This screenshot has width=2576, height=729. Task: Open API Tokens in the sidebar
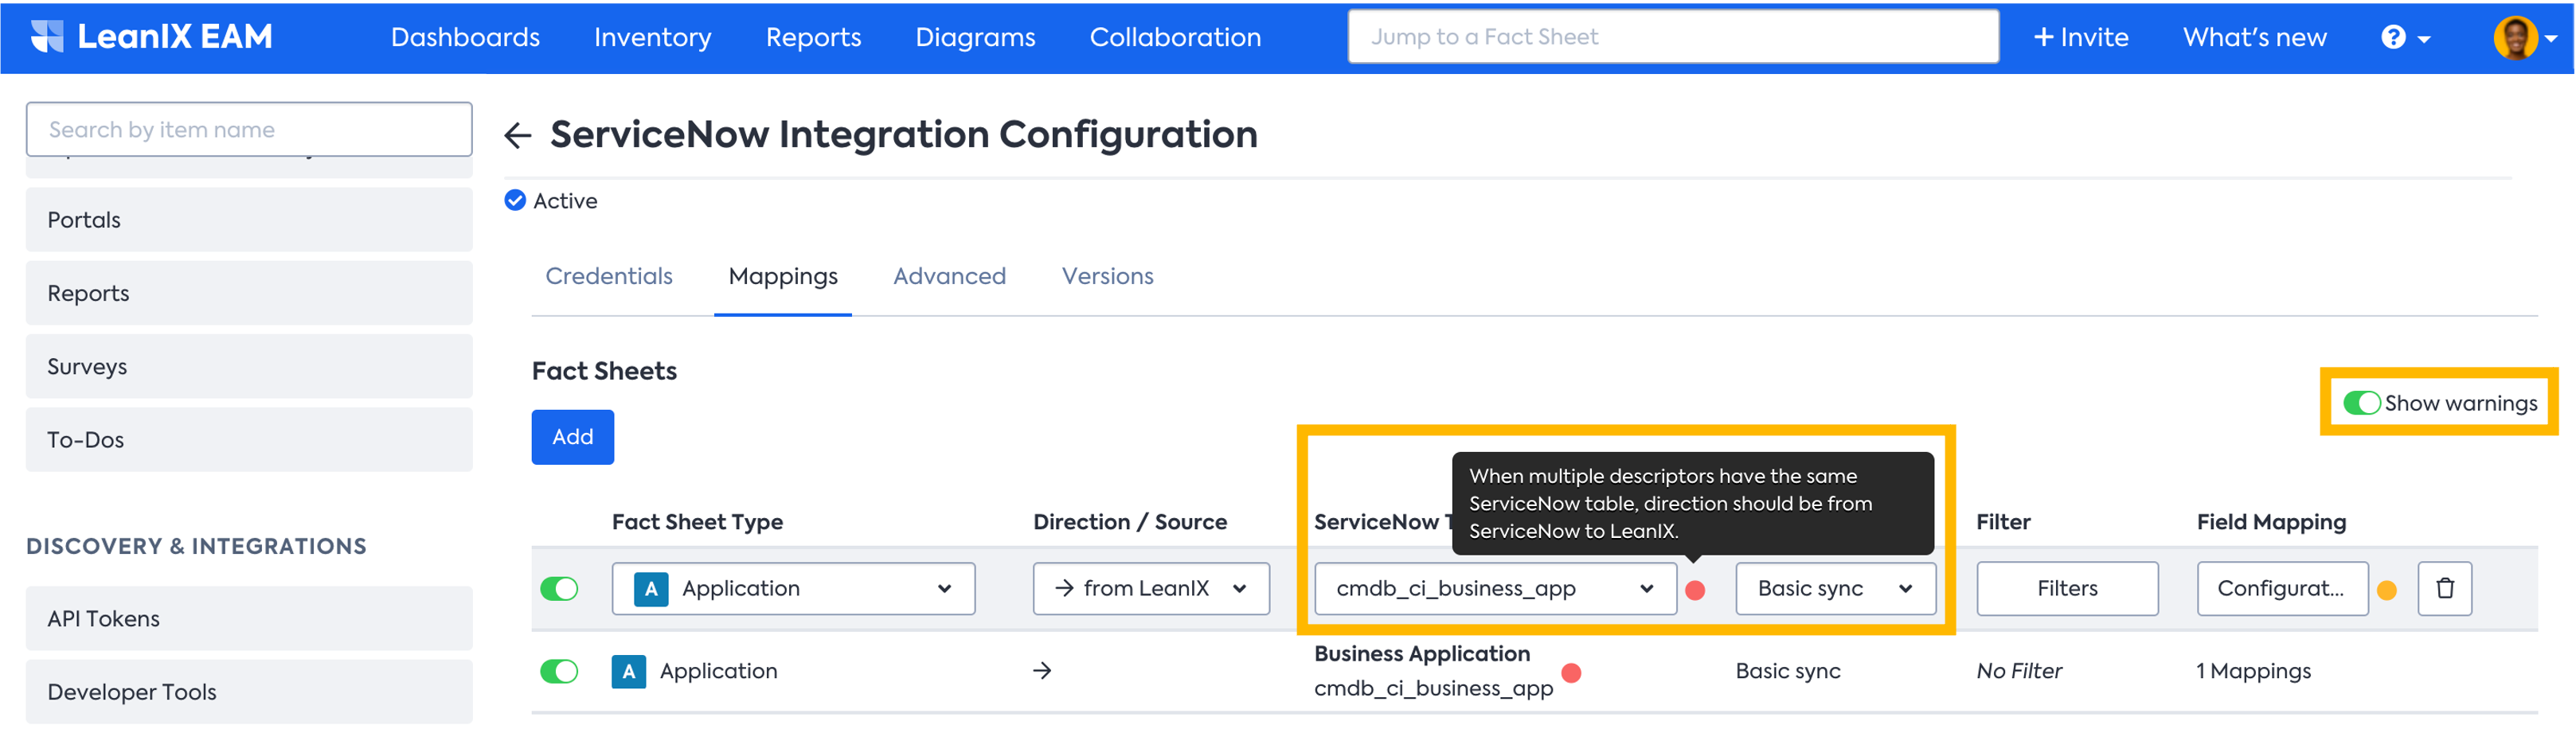249,618
